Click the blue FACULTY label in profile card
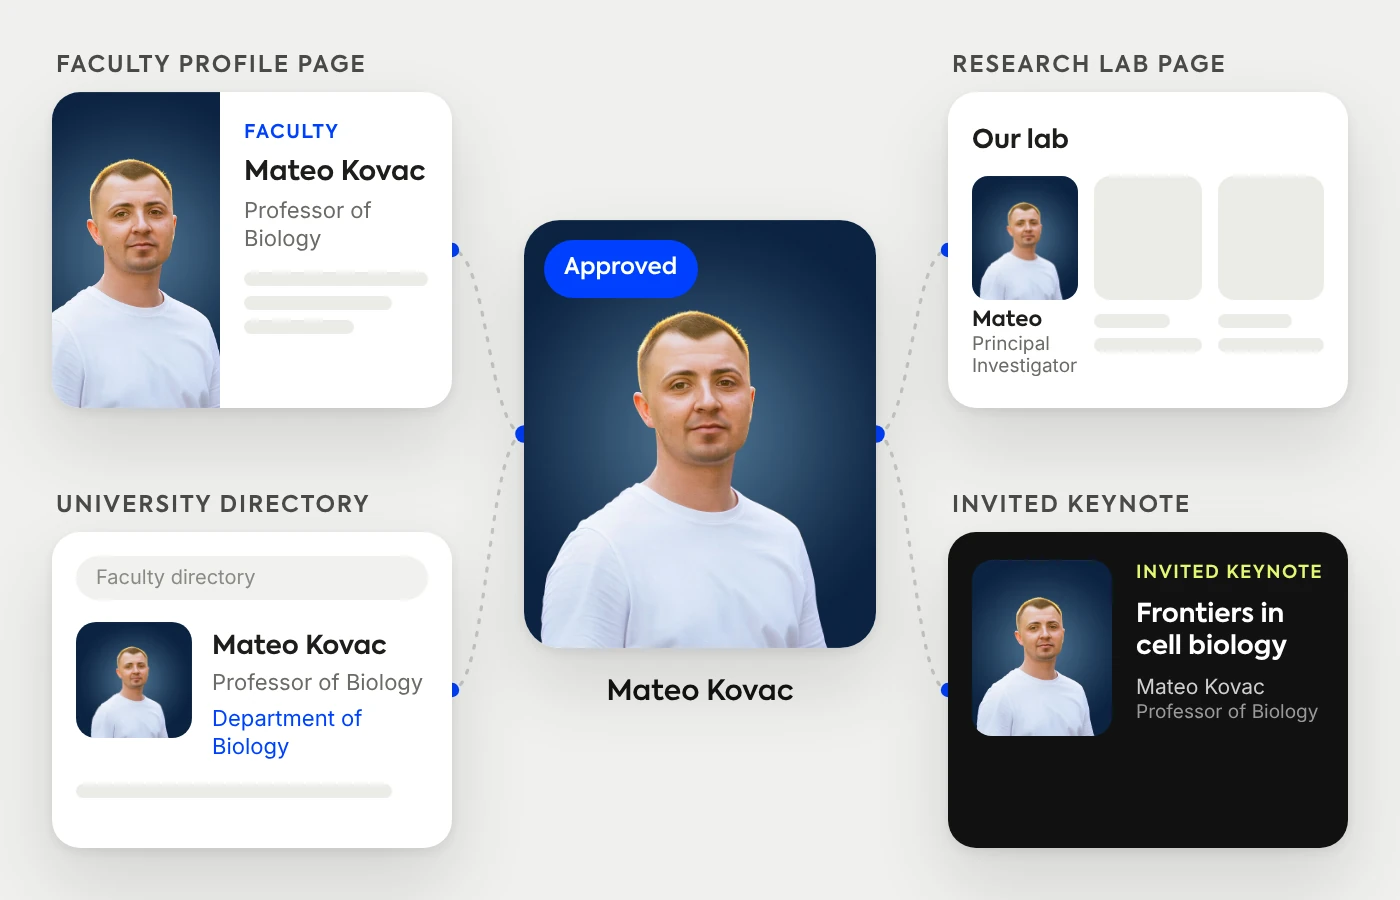 pyautogui.click(x=291, y=131)
